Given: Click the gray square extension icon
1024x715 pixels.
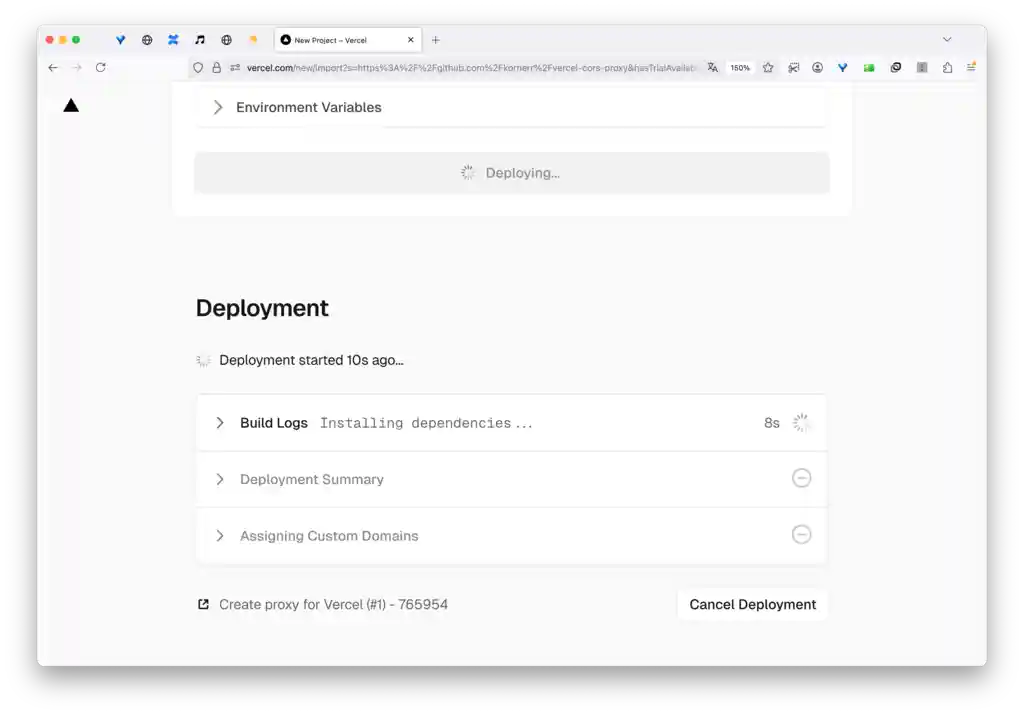Looking at the screenshot, I should (922, 67).
